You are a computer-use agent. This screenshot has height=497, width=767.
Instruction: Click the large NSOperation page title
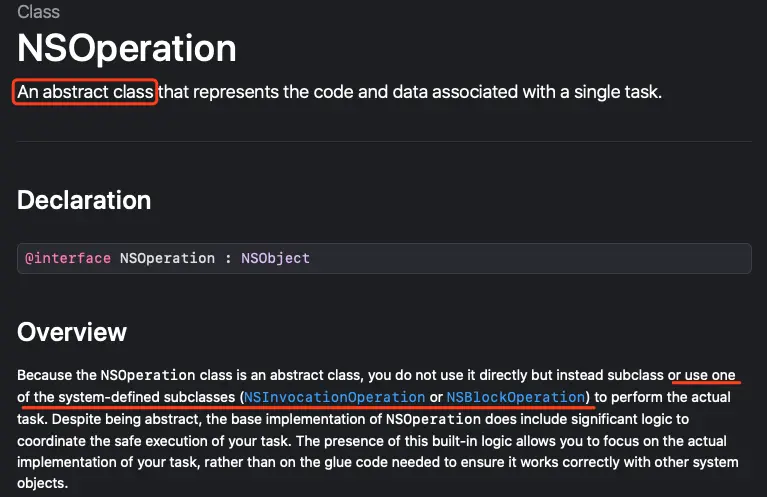point(127,48)
